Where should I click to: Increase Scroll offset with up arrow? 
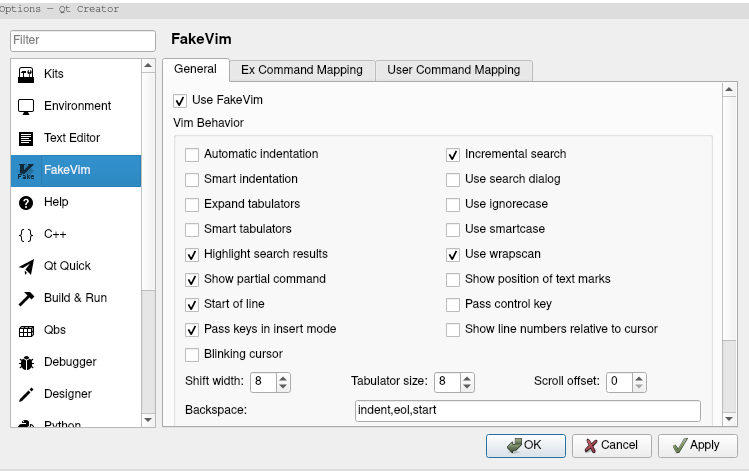point(639,378)
